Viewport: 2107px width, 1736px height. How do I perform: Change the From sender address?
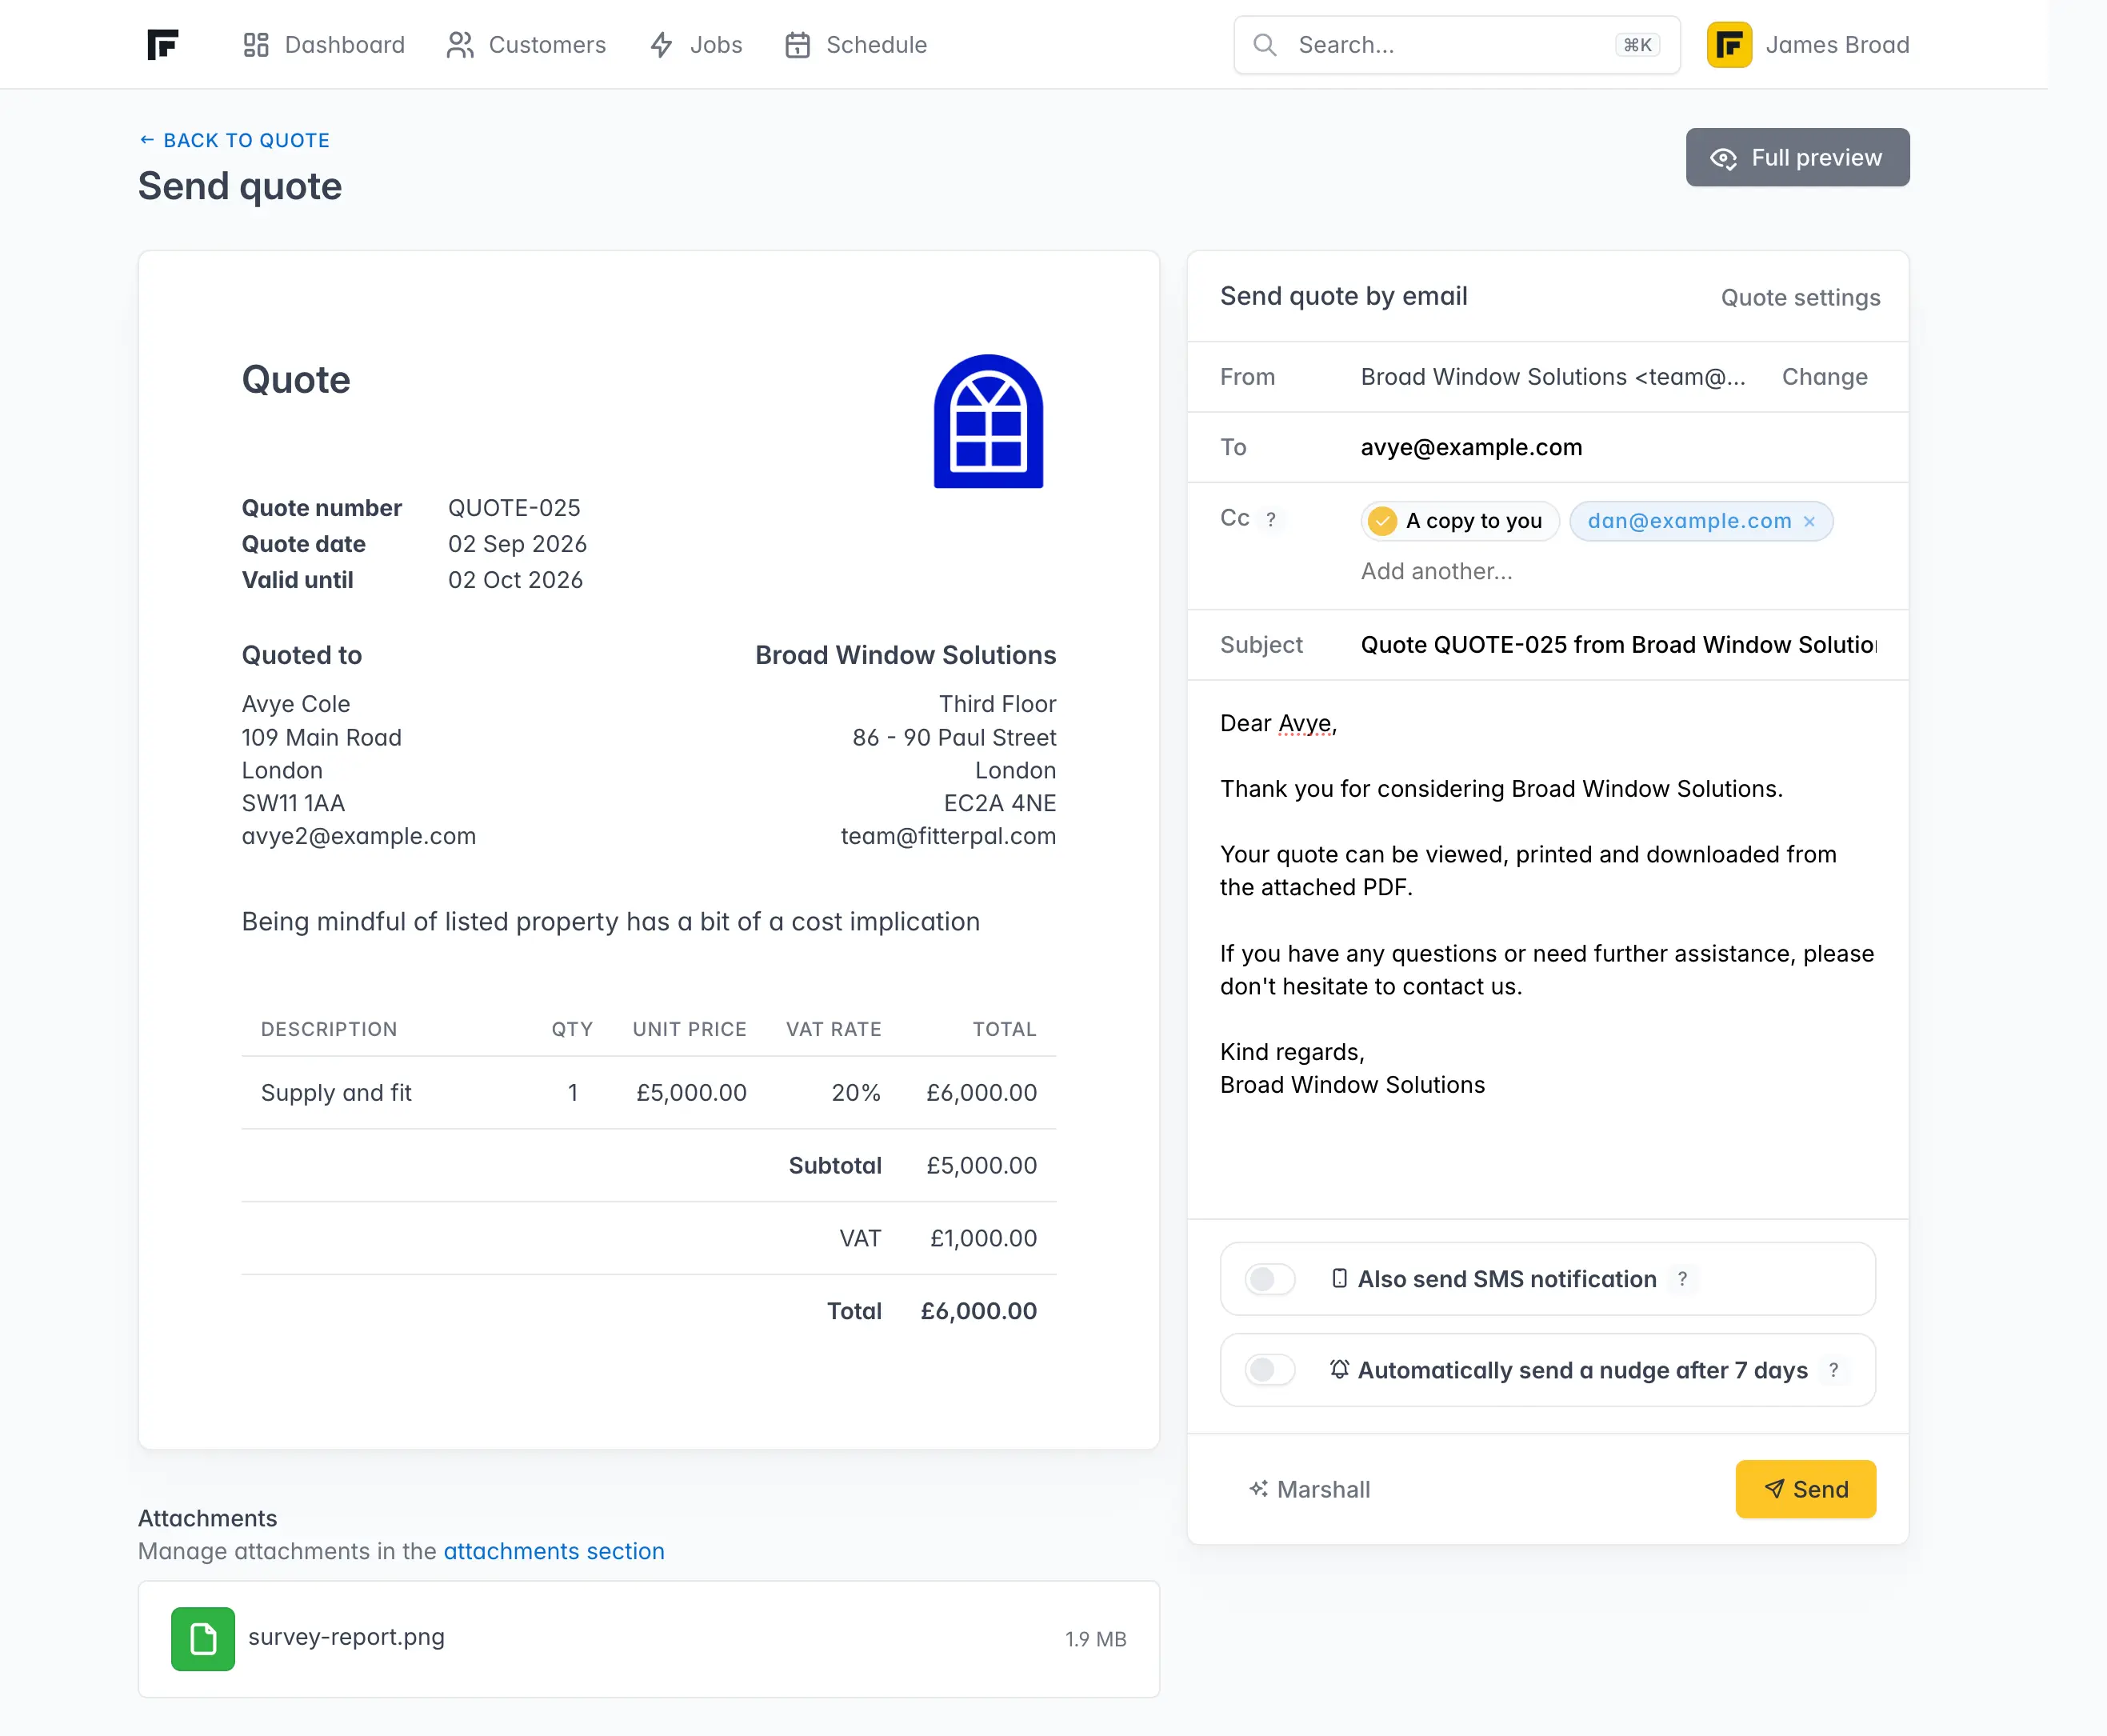(1824, 377)
